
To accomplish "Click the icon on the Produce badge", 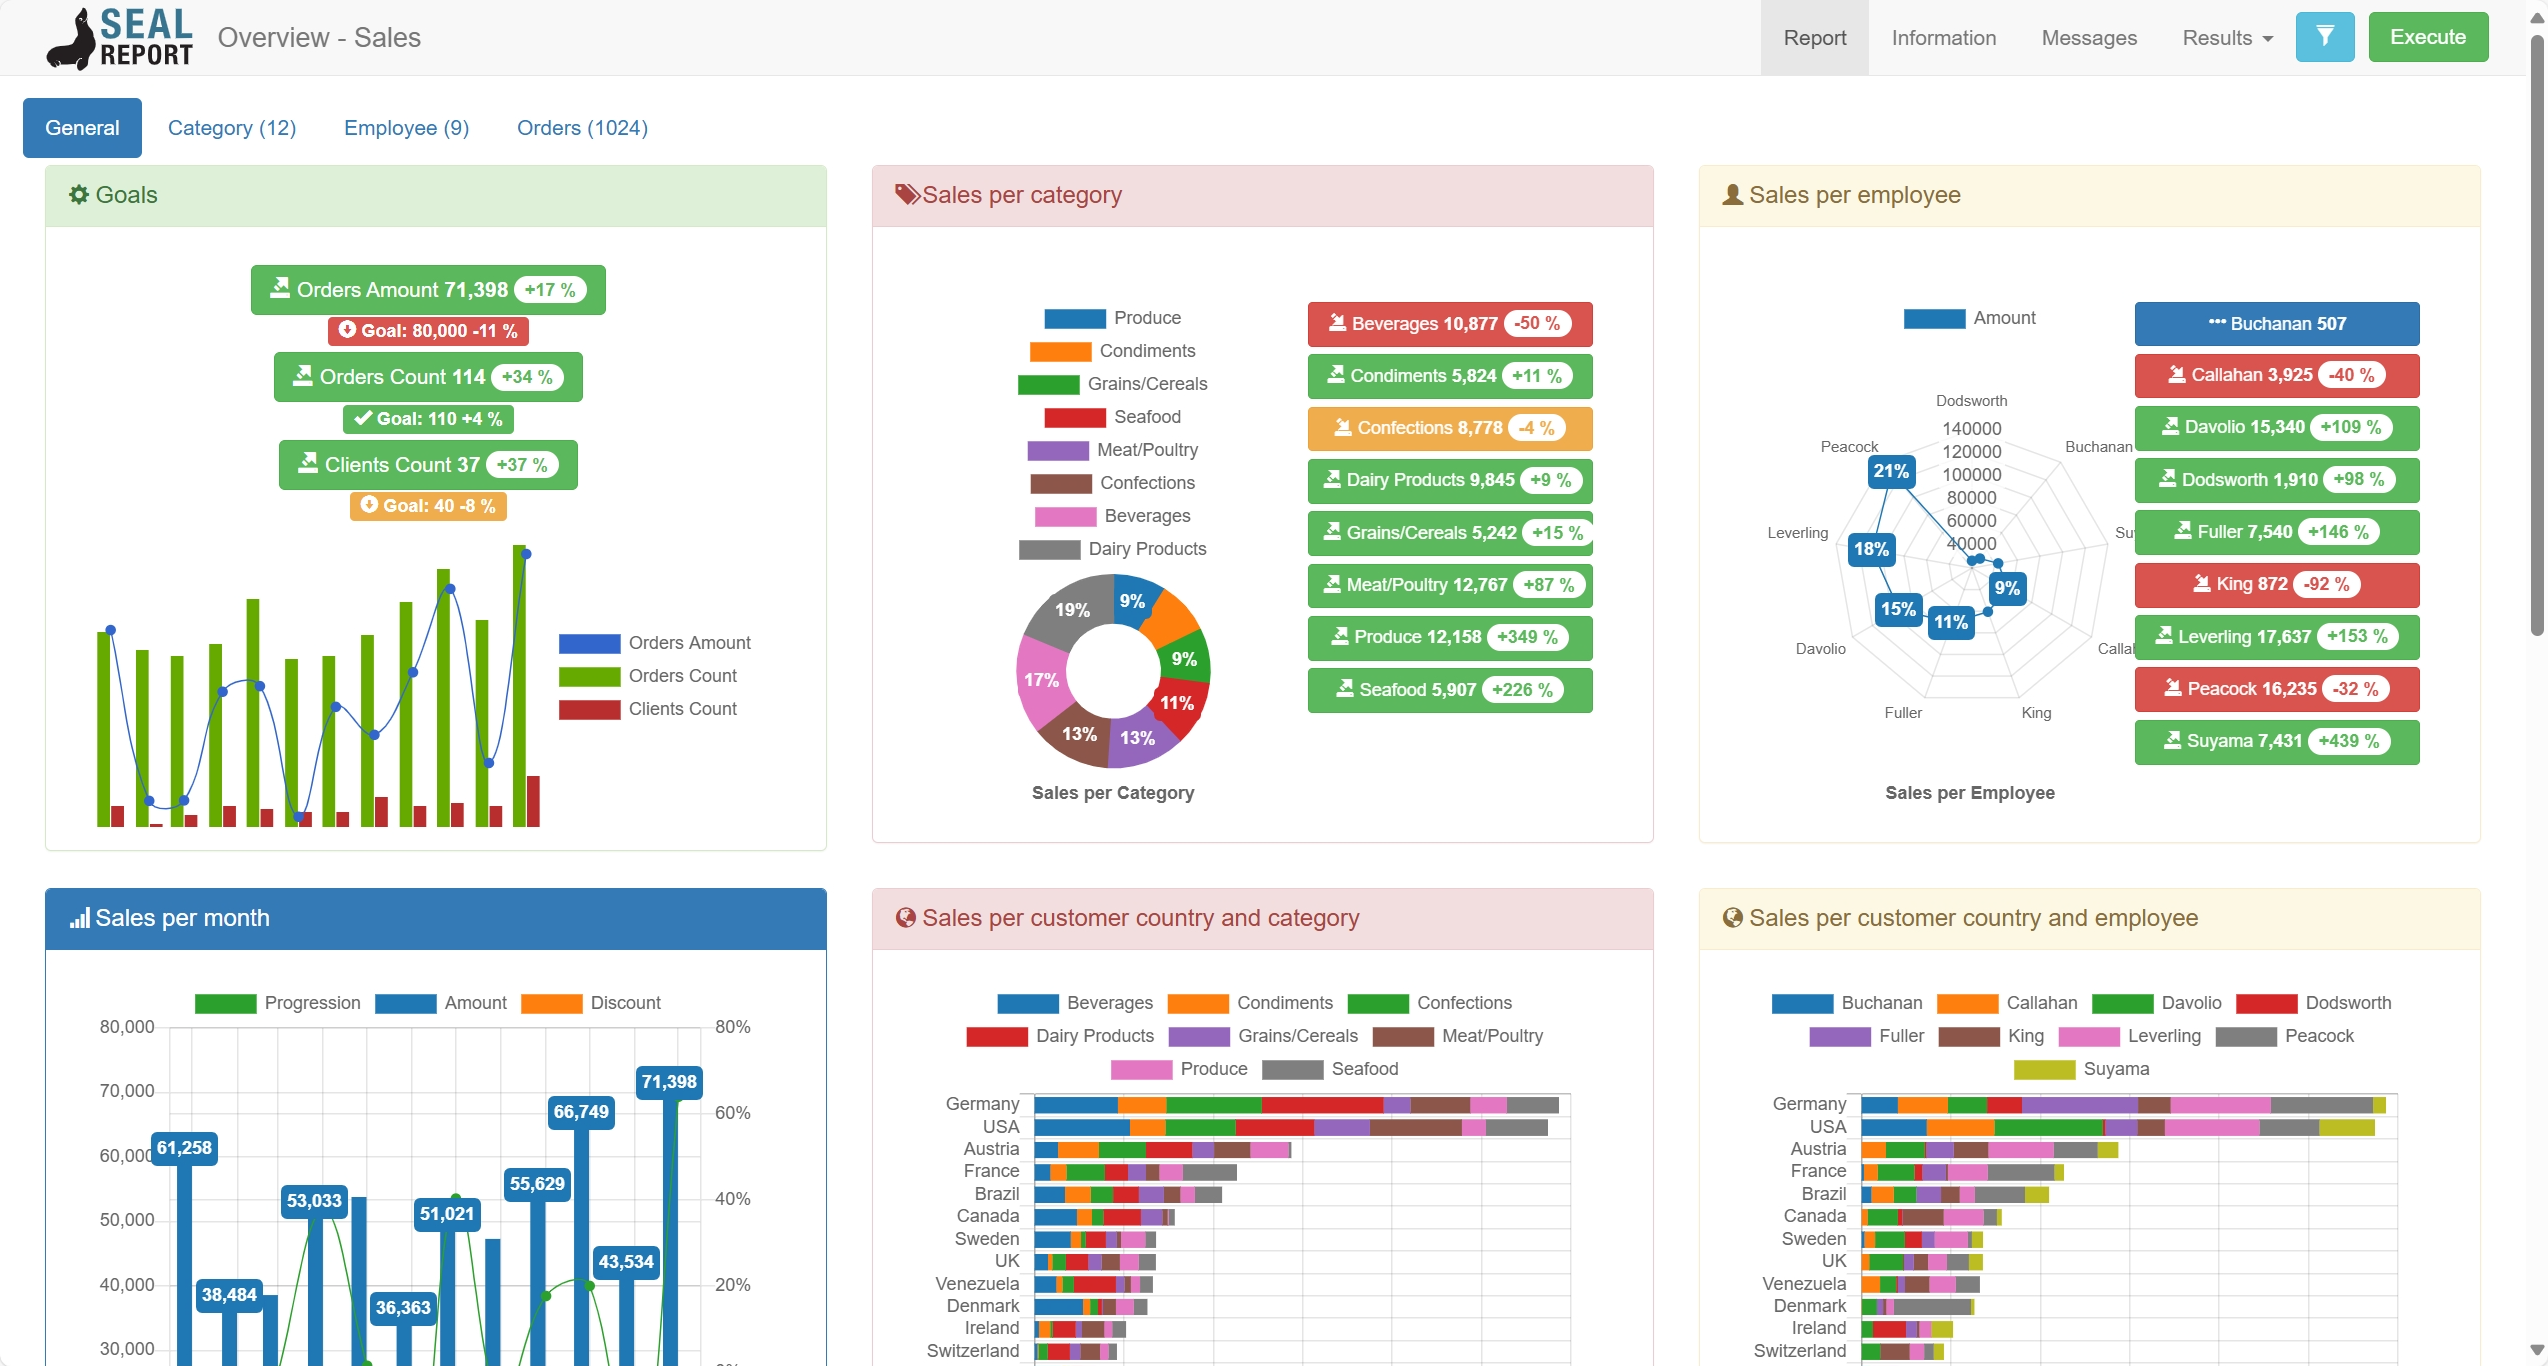I will pos(1340,635).
